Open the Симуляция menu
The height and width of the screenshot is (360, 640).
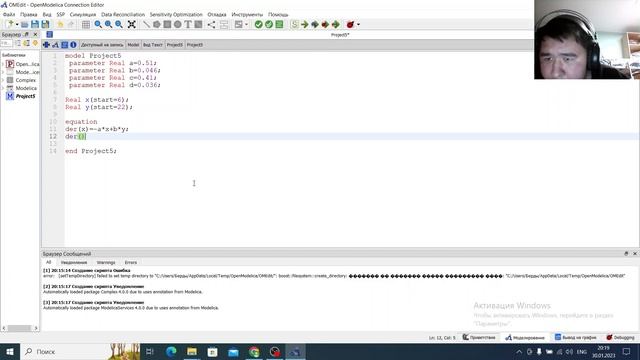(x=83, y=14)
